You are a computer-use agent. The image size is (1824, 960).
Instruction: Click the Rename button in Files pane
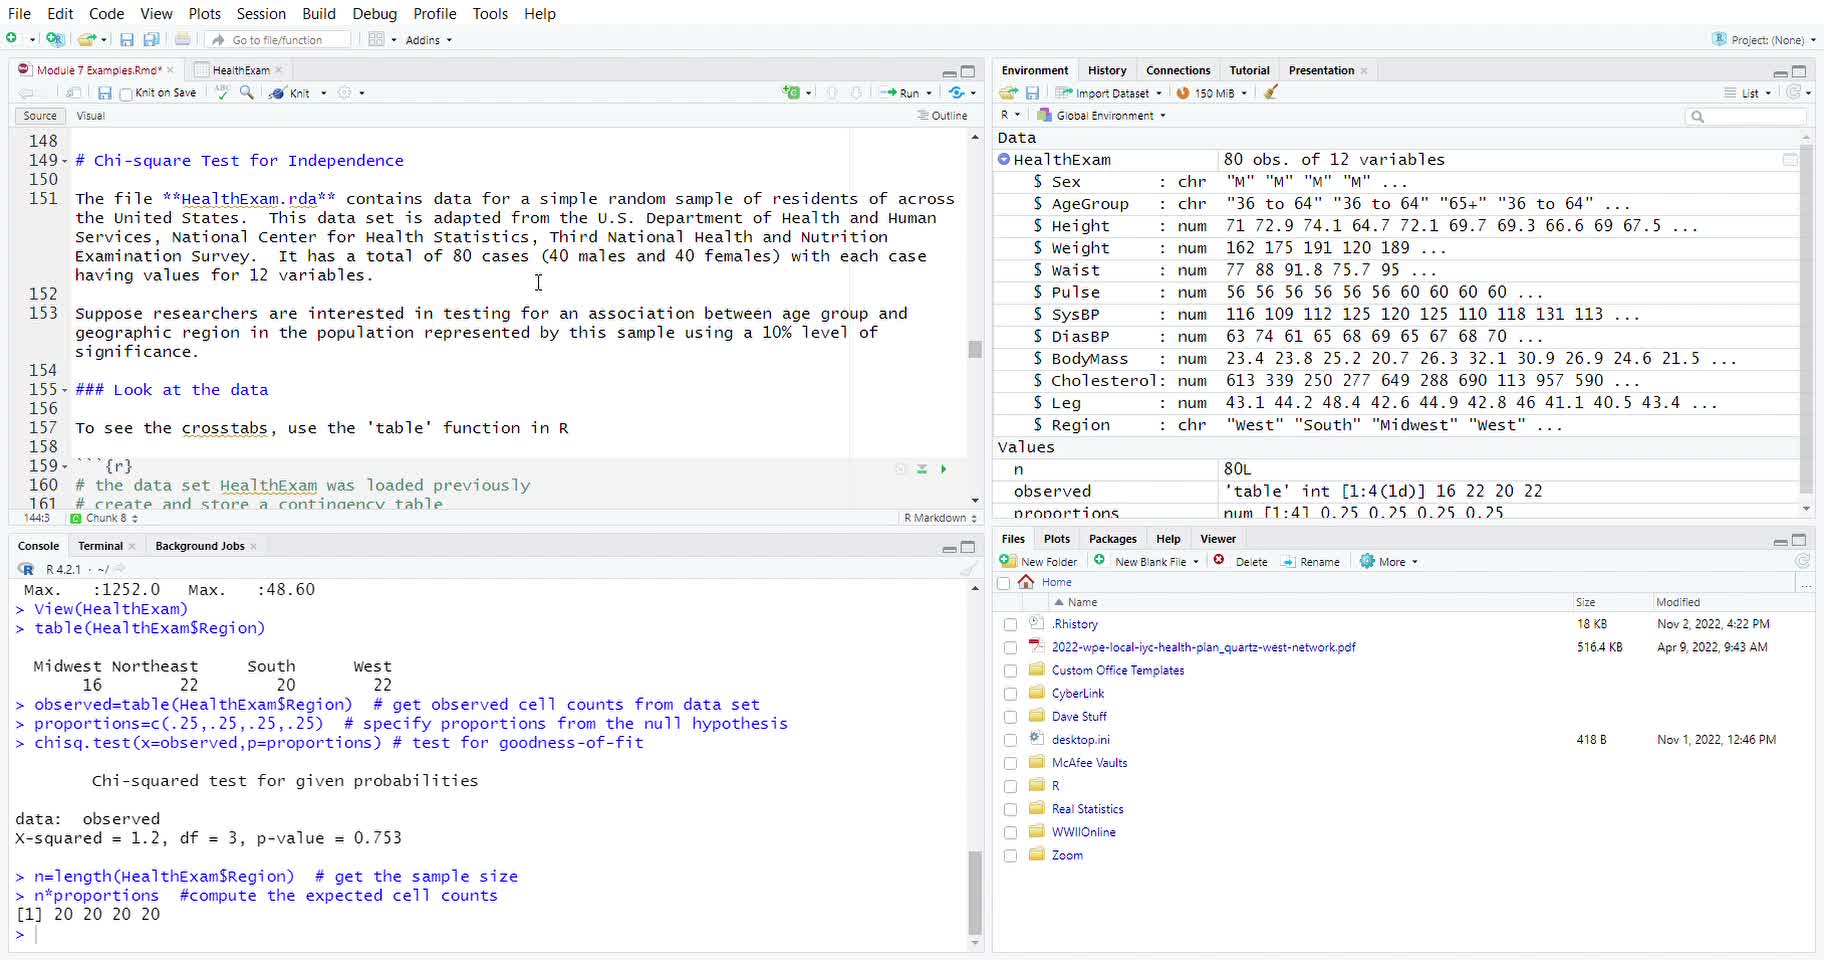tap(1311, 562)
